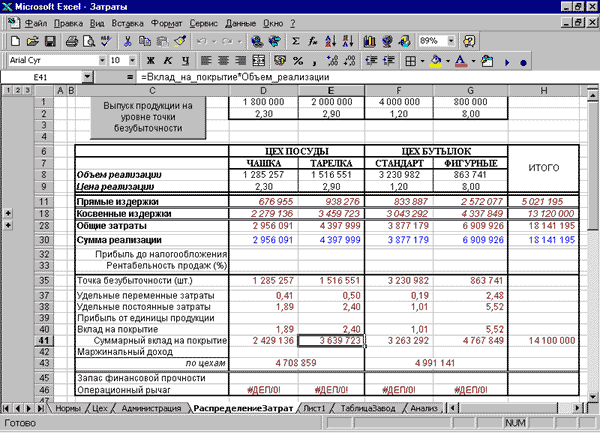Cut selection with scissors icon
This screenshot has height=433, width=600.
coord(127,41)
